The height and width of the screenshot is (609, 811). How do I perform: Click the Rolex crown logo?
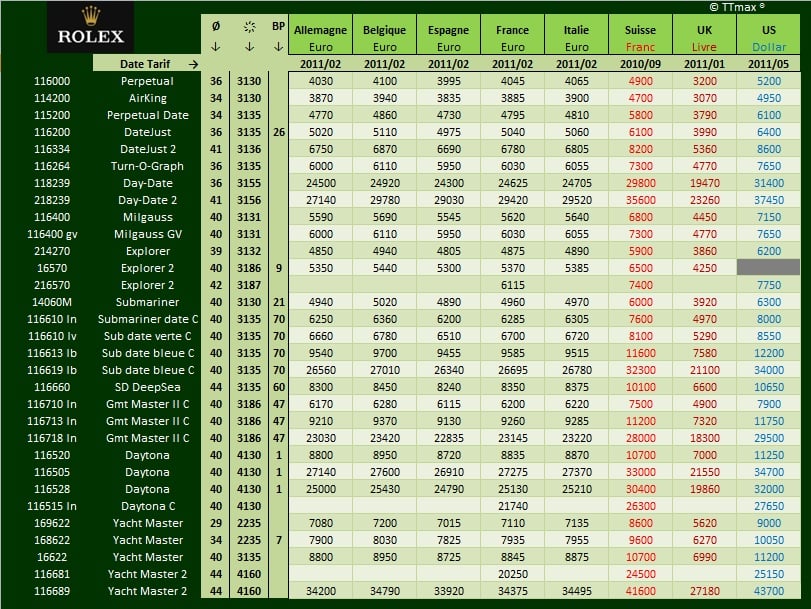pos(91,17)
